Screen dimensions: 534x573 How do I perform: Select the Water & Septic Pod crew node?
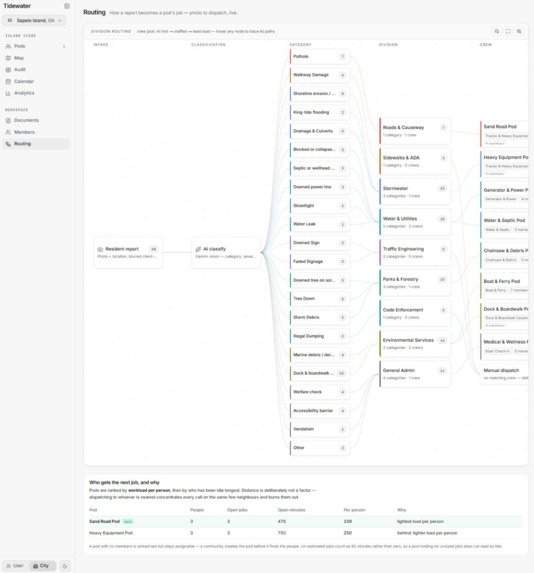click(504, 225)
